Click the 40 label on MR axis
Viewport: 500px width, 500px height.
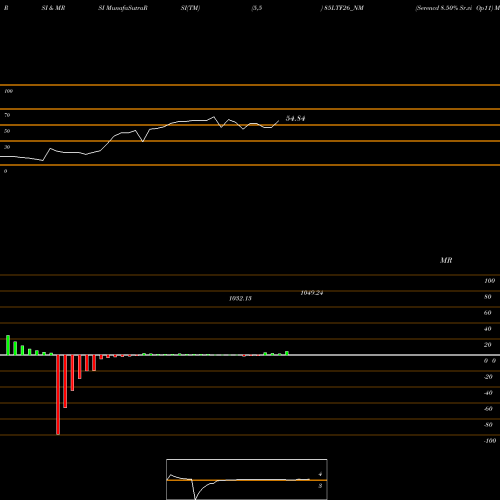pyautogui.click(x=488, y=329)
